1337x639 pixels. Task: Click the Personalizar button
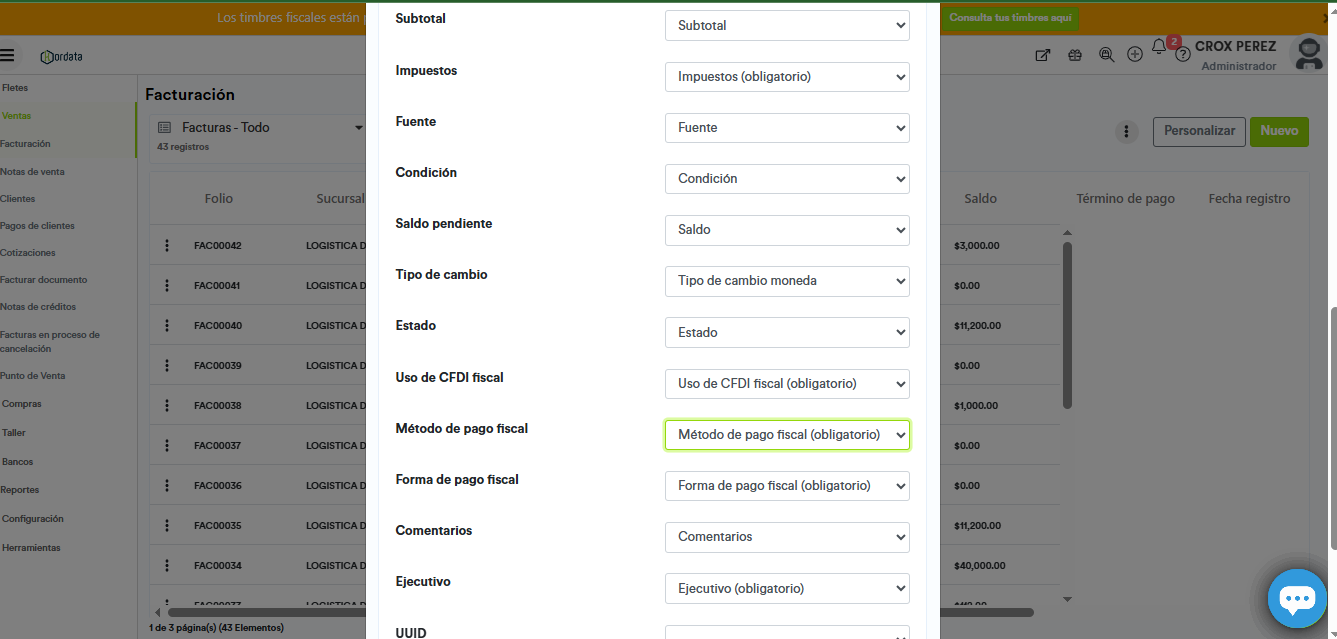(1199, 131)
